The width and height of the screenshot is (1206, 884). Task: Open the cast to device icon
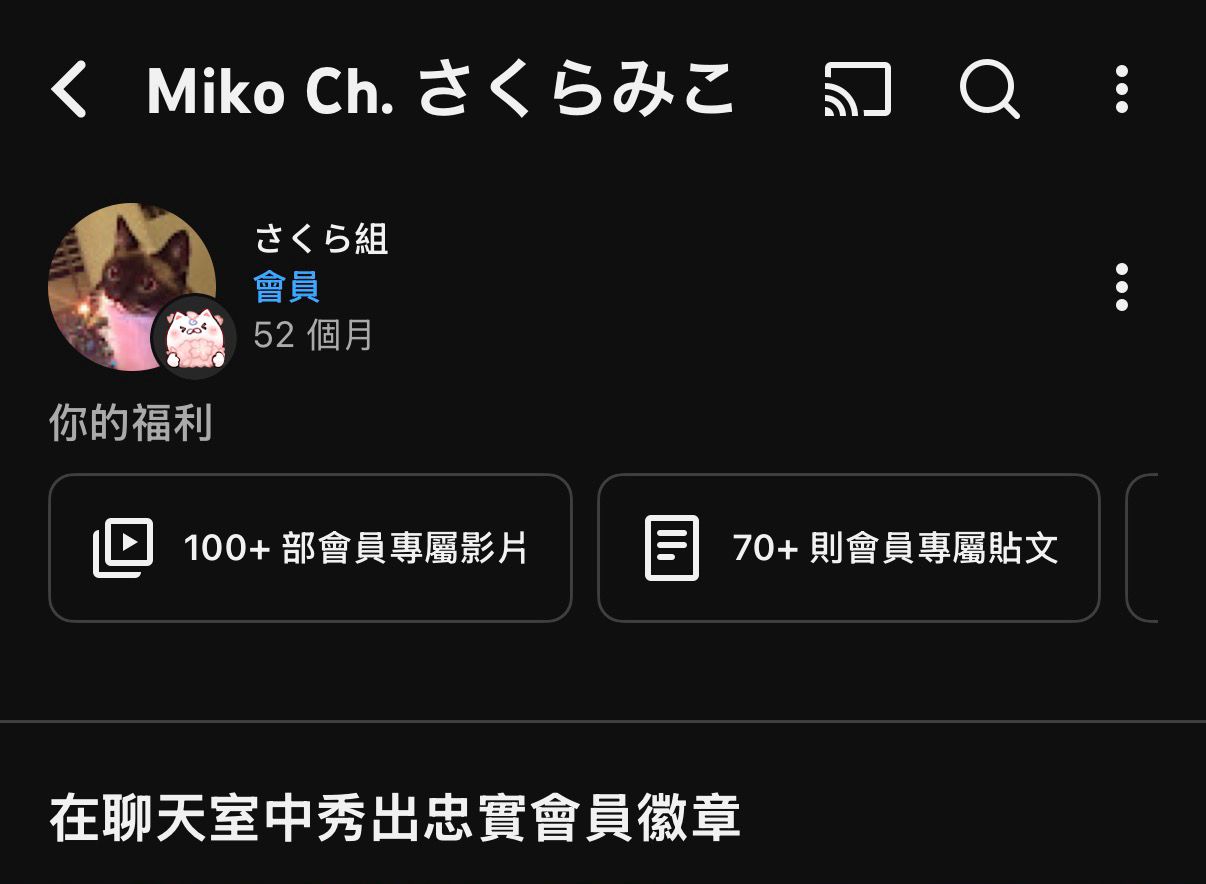(857, 90)
